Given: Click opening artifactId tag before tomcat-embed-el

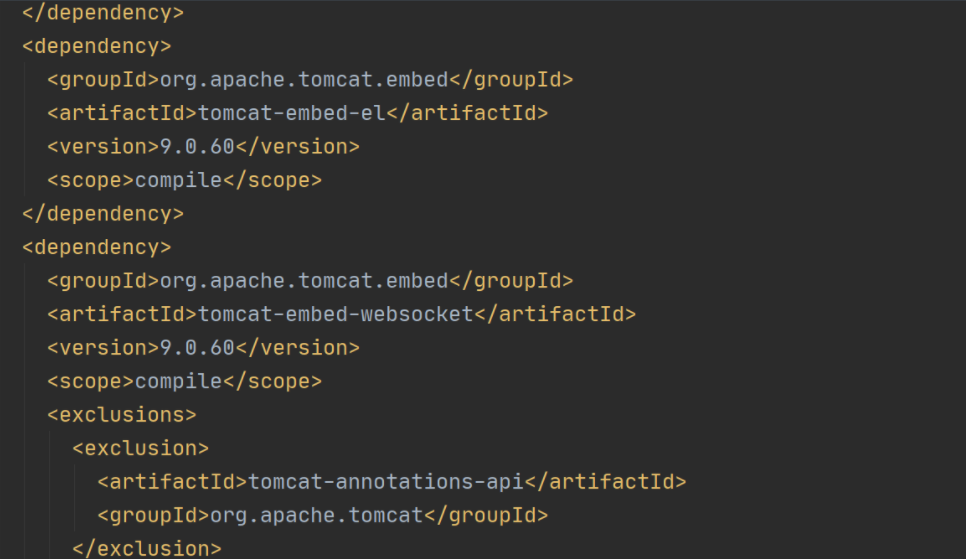Looking at the screenshot, I should coord(122,113).
